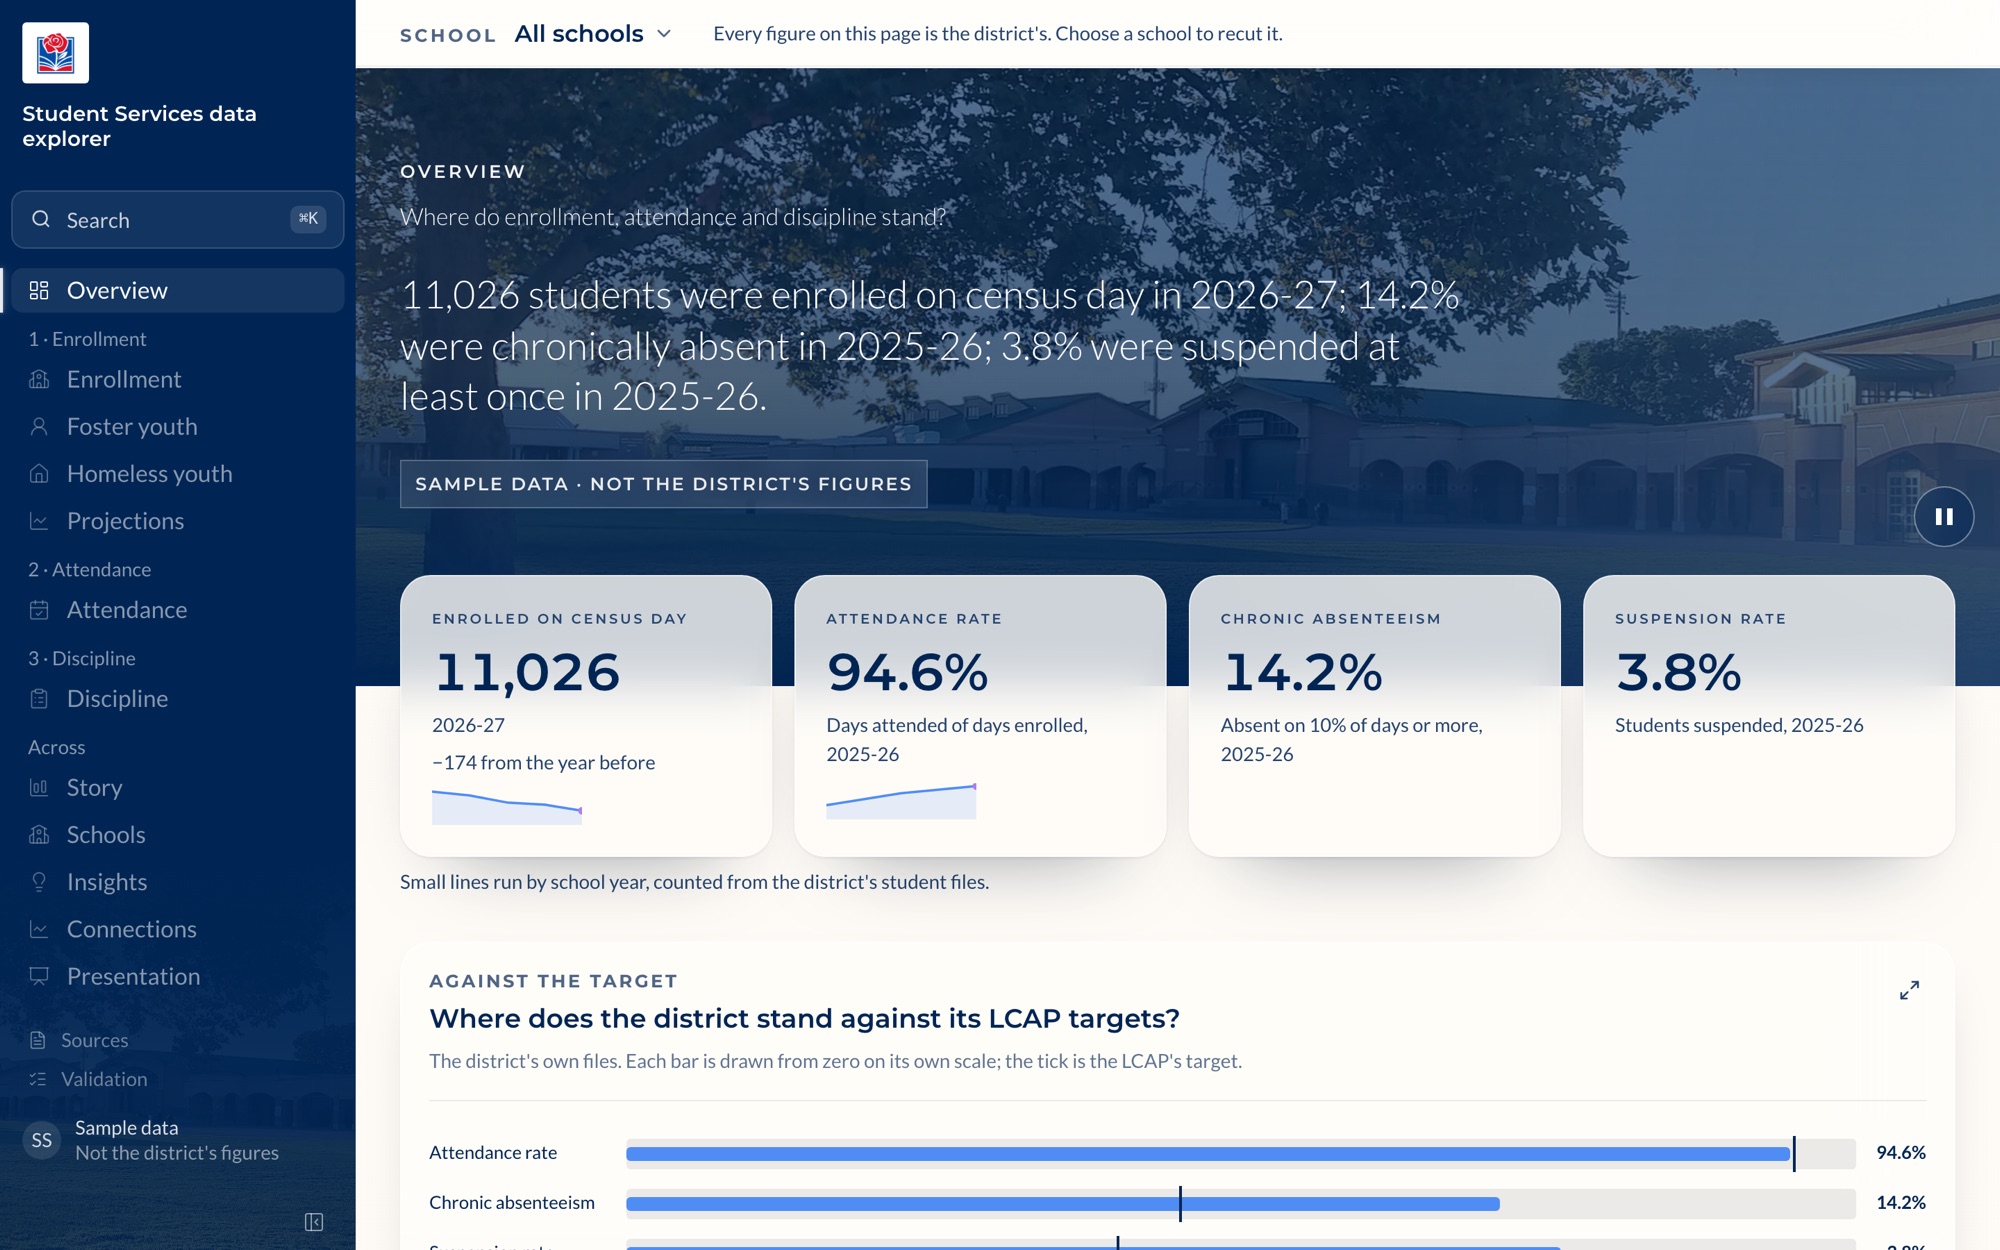2000x1250 pixels.
Task: Click the 94.6% bar value label
Action: click(x=1900, y=1152)
